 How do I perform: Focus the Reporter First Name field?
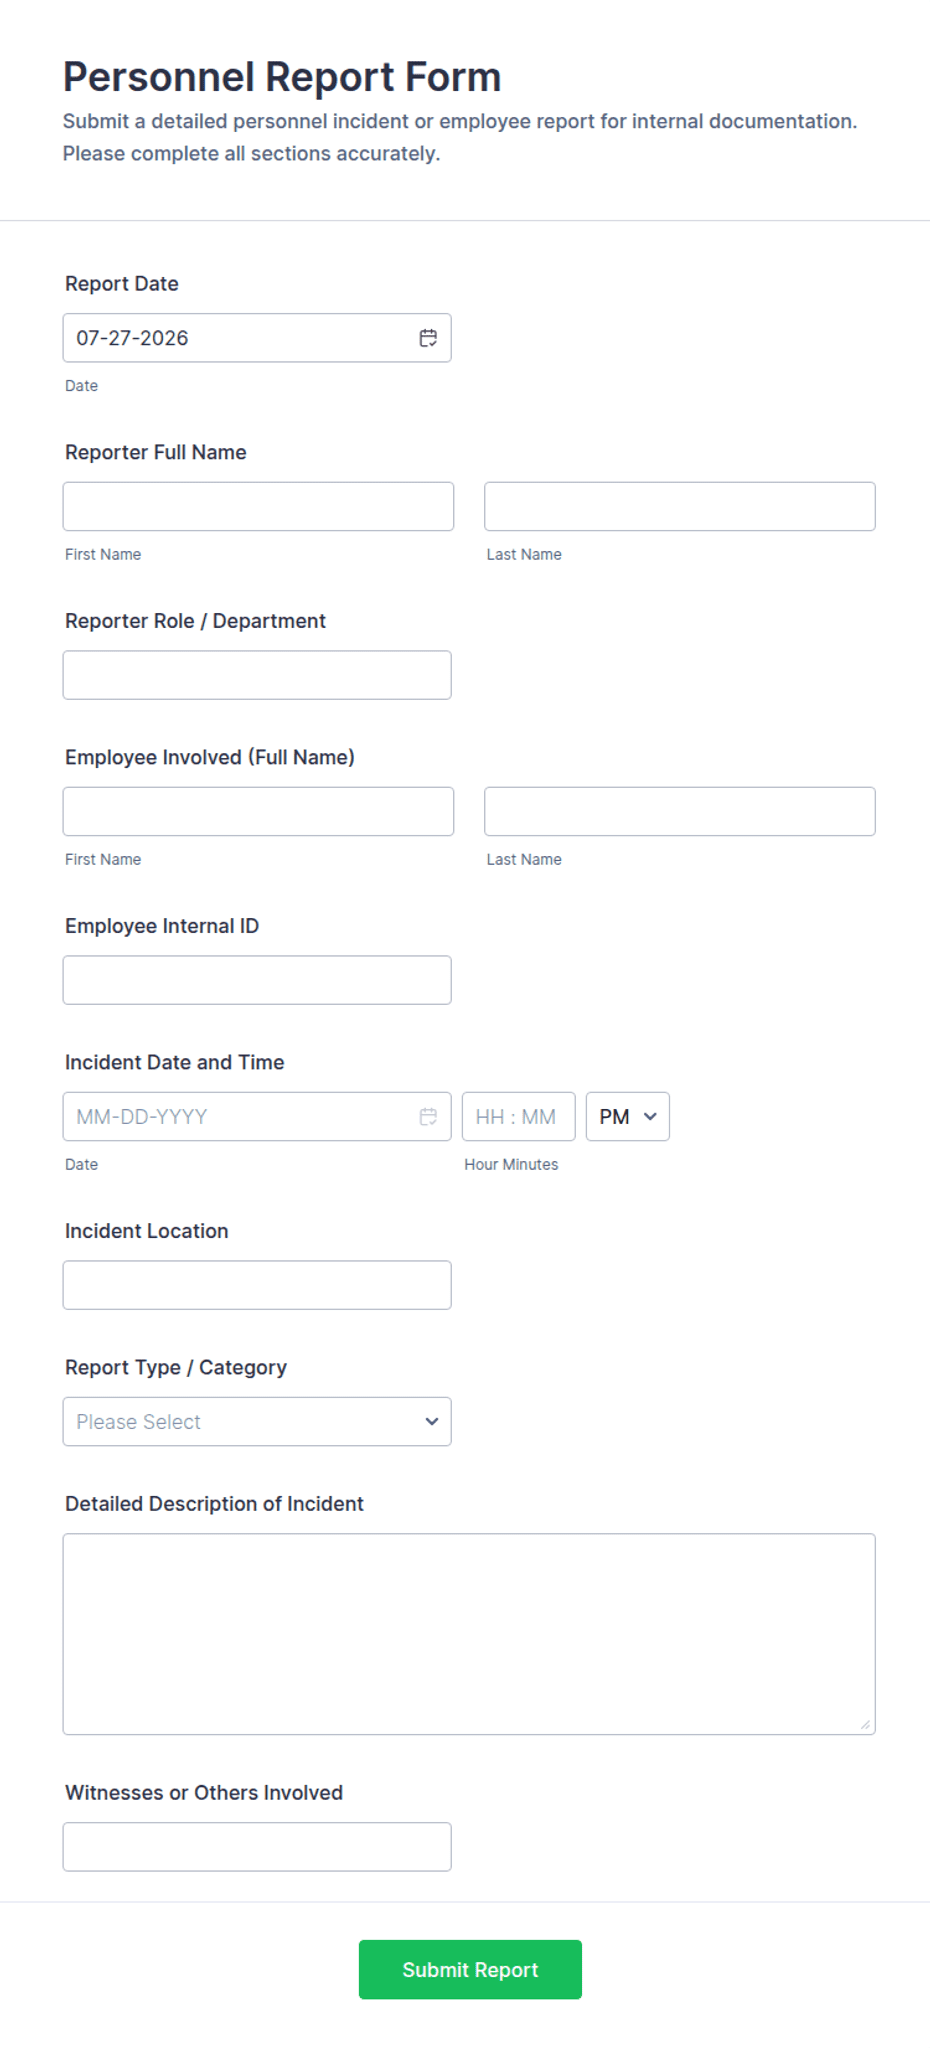(x=258, y=507)
